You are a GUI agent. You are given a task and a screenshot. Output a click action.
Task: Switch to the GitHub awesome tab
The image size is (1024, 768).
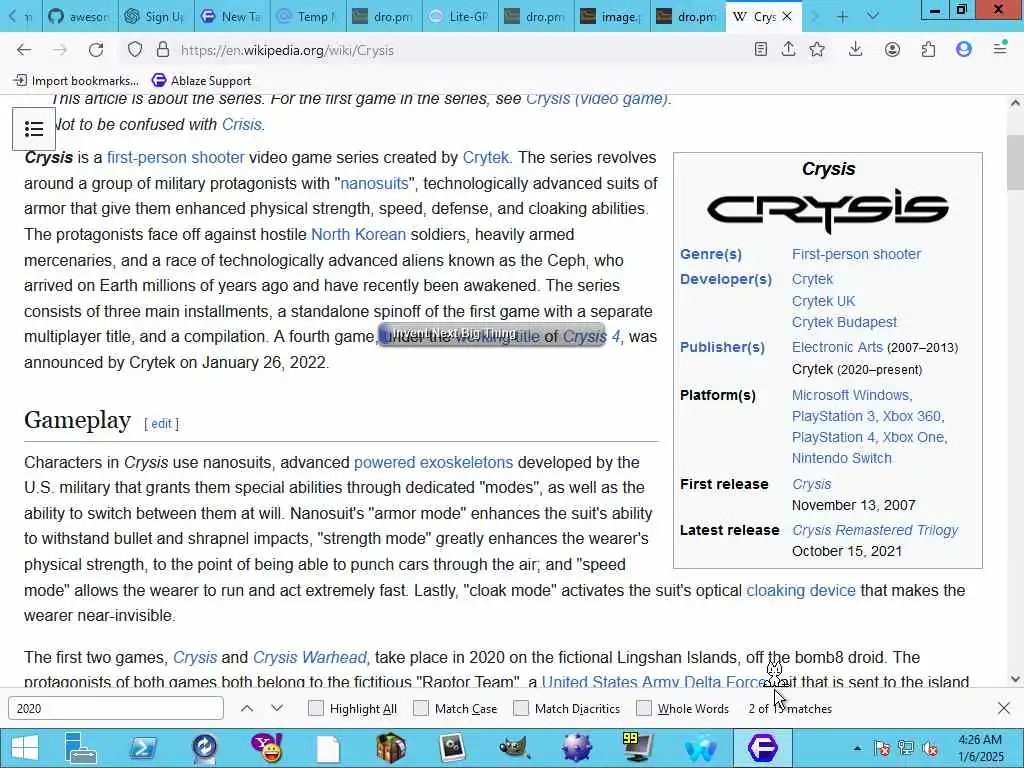[80, 16]
